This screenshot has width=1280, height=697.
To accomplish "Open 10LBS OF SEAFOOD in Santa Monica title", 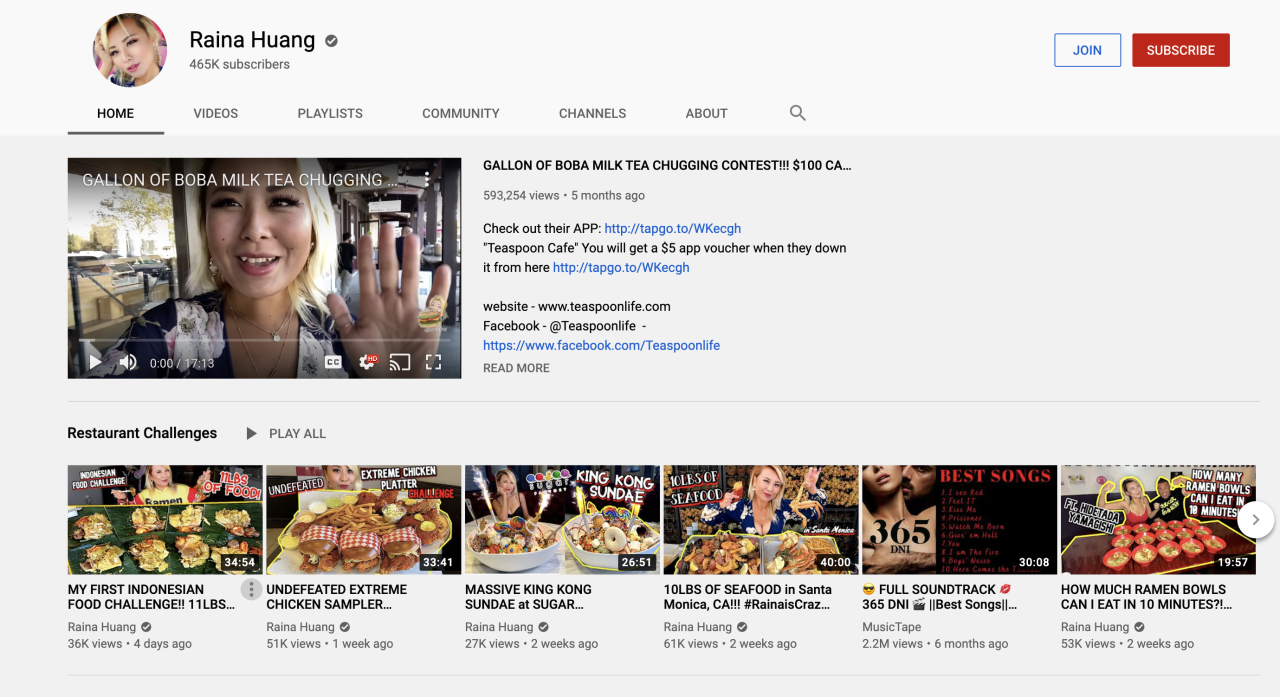I will pos(748,597).
